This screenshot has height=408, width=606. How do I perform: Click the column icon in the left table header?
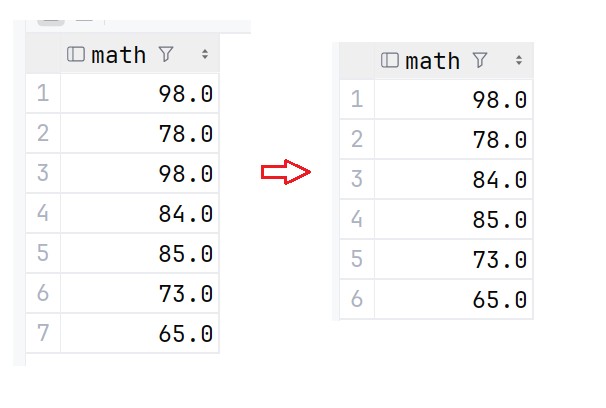point(76,55)
